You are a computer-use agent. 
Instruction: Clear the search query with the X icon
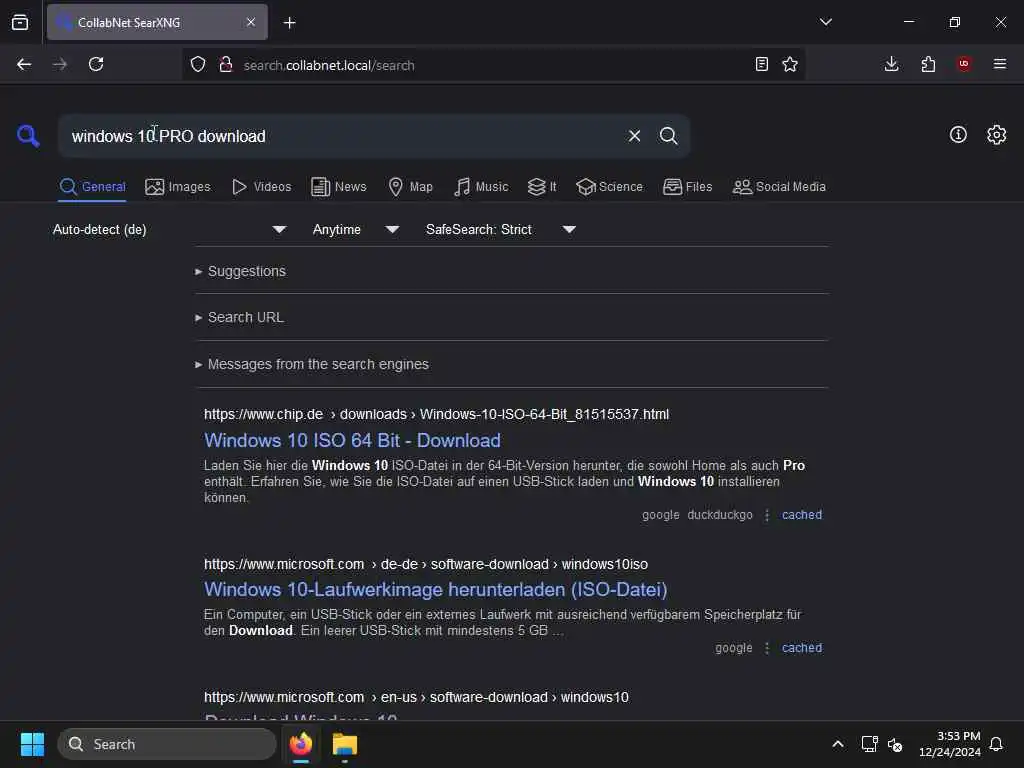coord(634,136)
